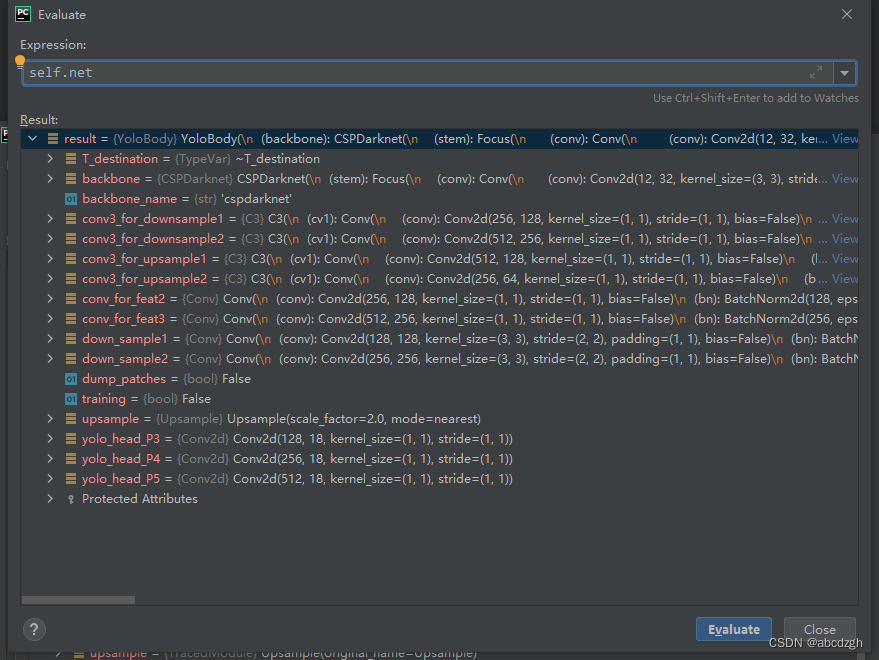Click the PyCharm logo in title bar
This screenshot has width=879, height=660.
coord(23,14)
